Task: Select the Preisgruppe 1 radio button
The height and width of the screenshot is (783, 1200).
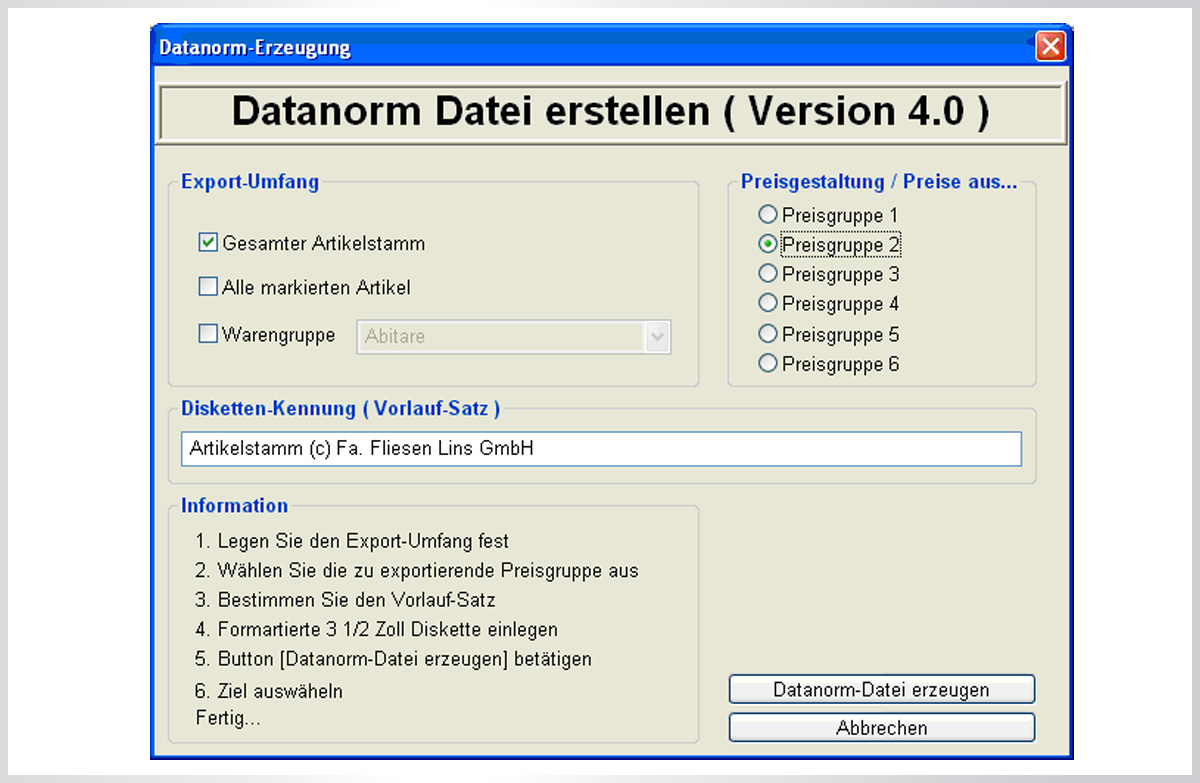Action: pos(768,214)
